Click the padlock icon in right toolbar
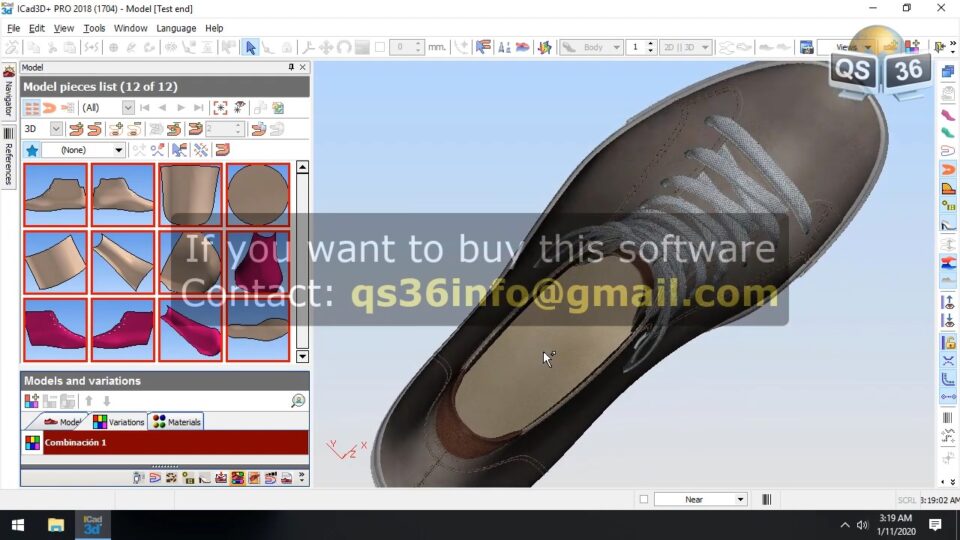Screen dimensions: 960x540 (x=948, y=343)
